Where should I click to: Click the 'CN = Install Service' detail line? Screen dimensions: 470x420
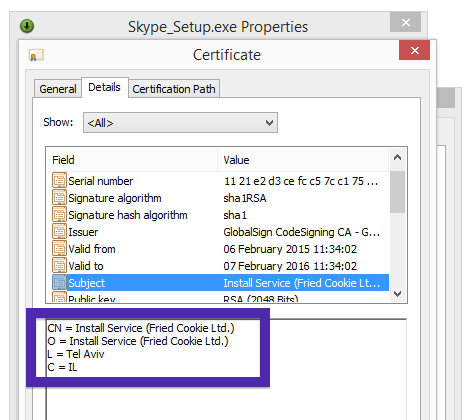141,328
